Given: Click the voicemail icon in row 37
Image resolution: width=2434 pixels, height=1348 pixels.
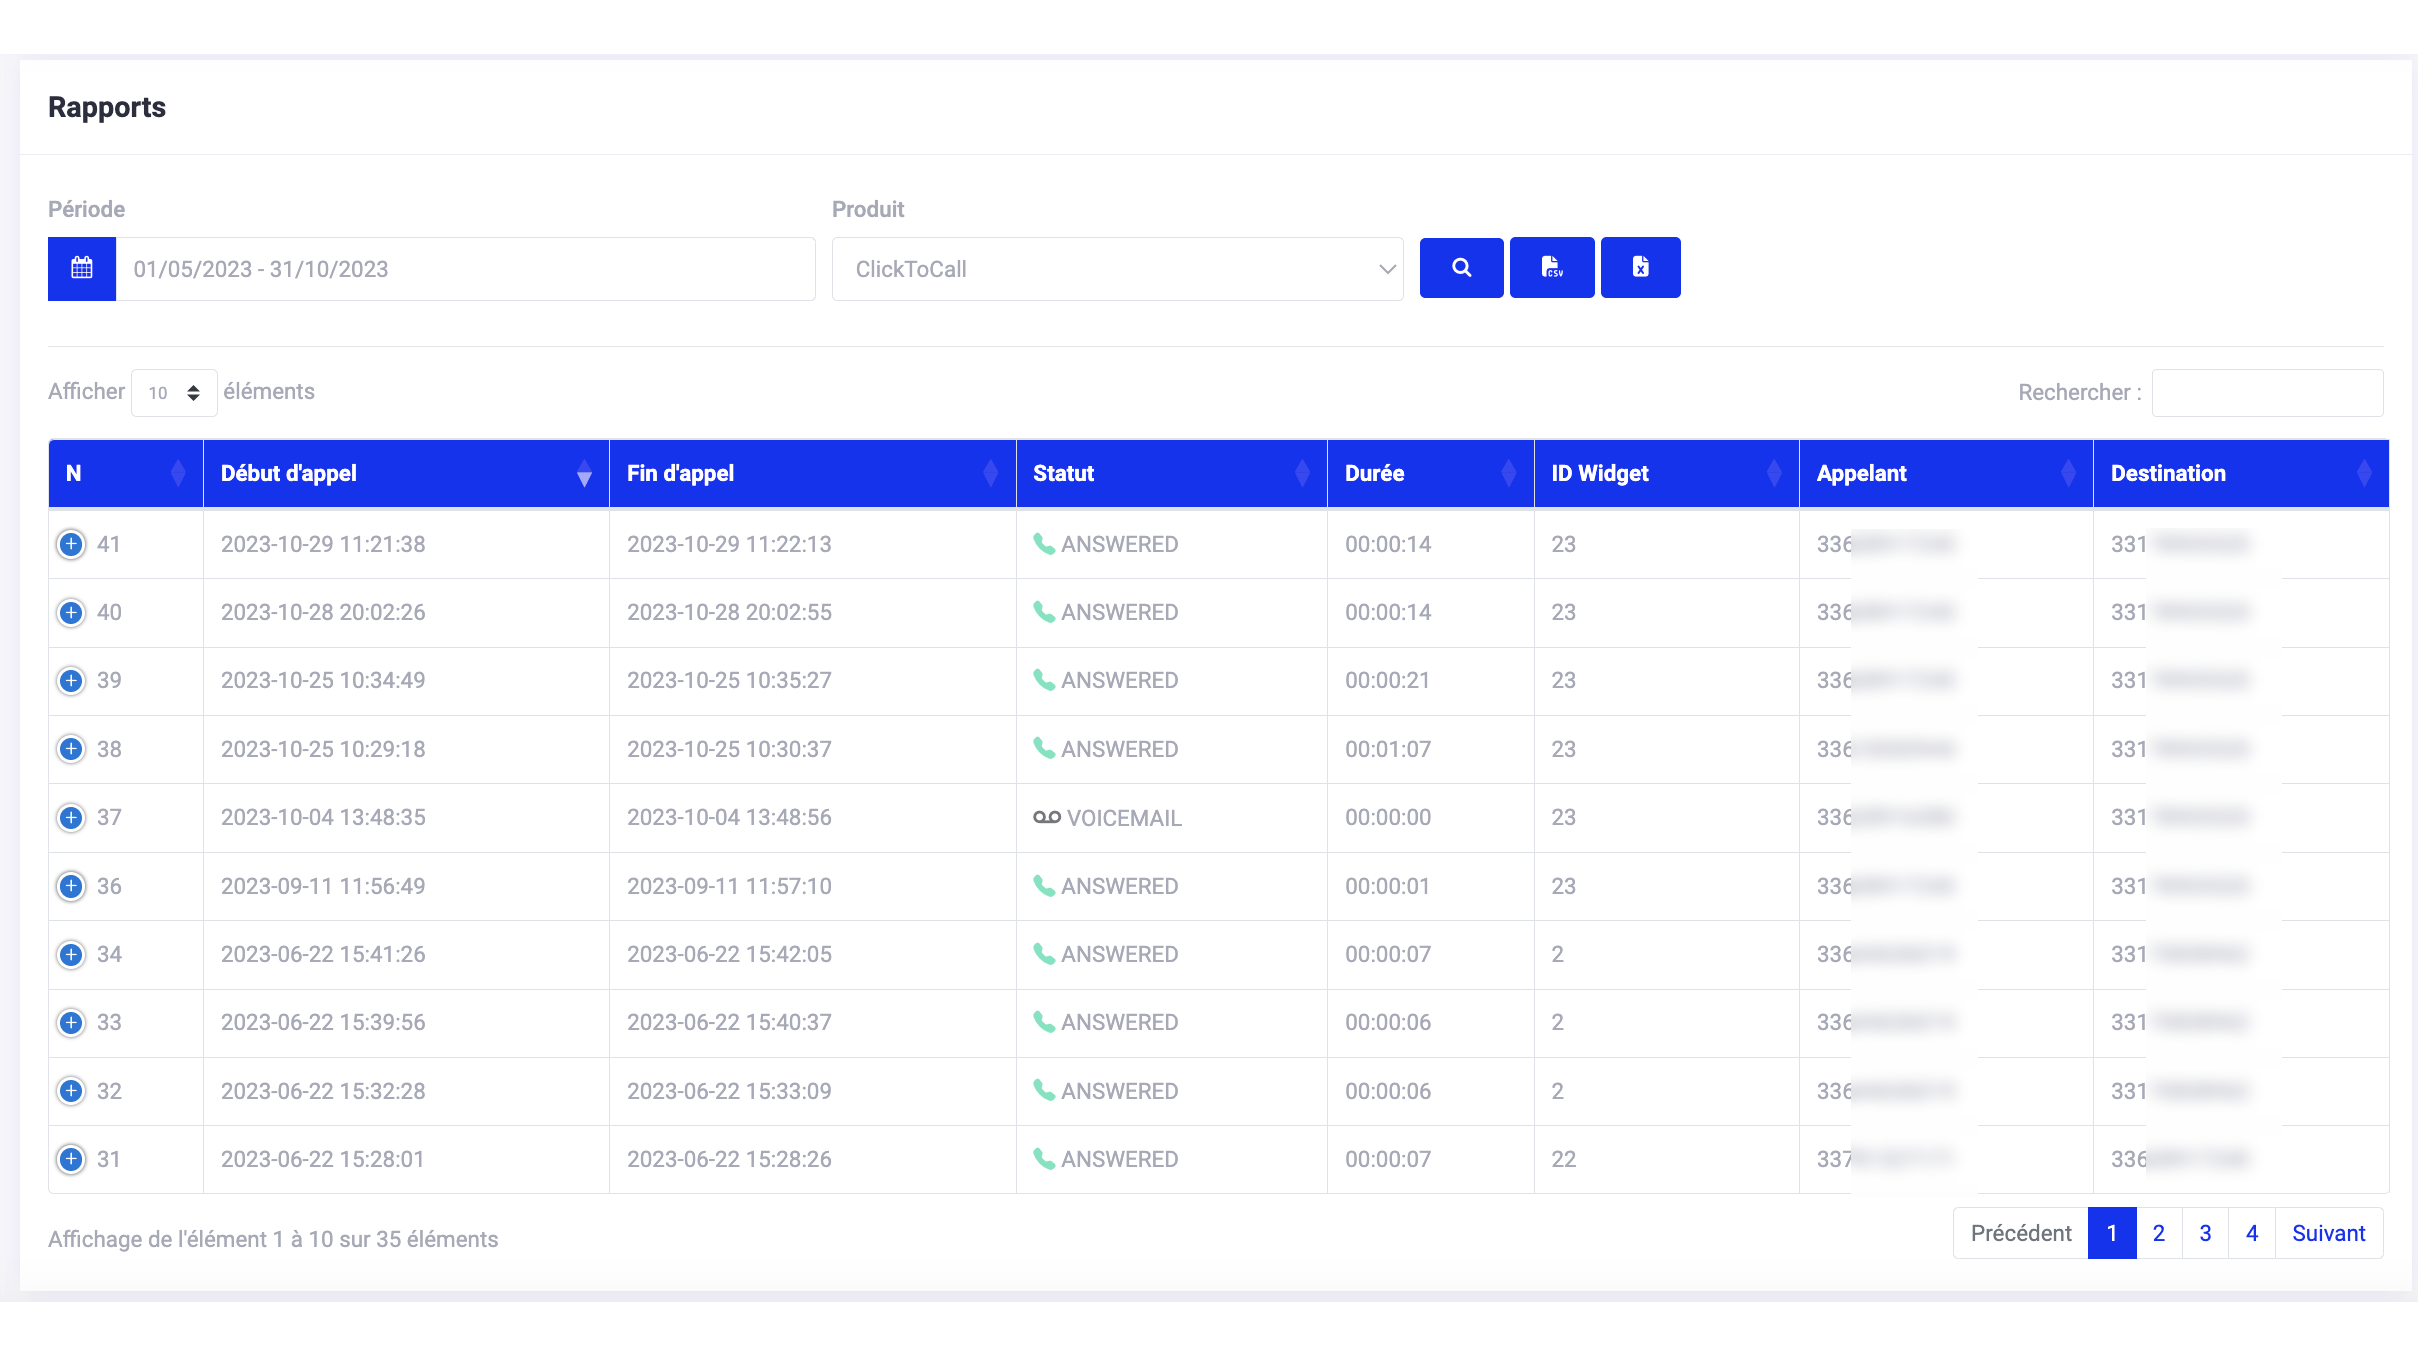Looking at the screenshot, I should point(1046,817).
